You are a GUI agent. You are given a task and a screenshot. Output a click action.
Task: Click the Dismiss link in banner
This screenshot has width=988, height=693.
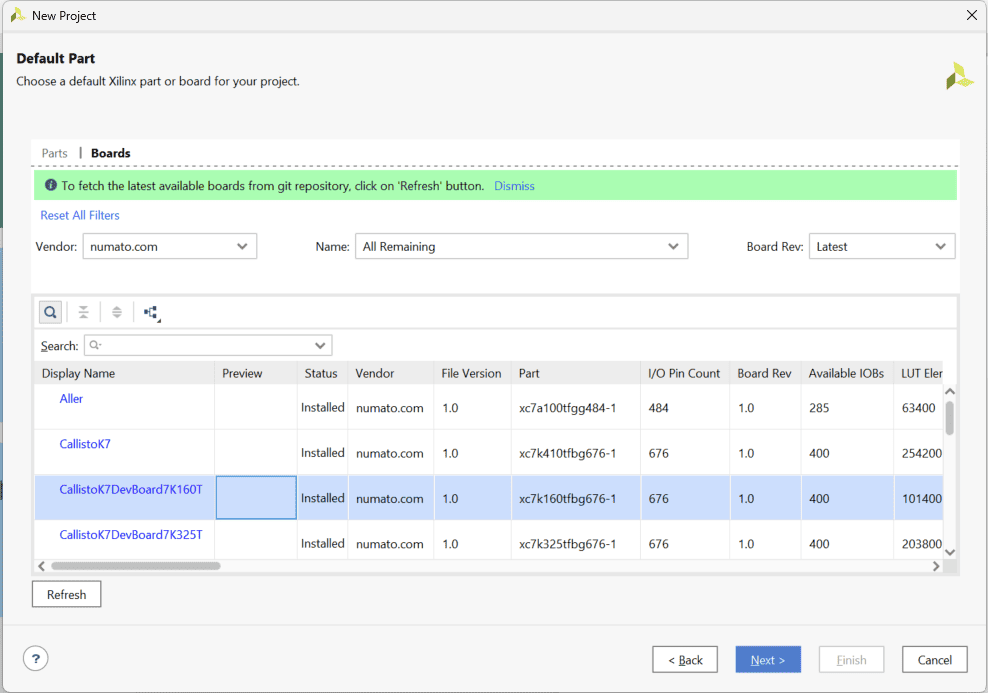click(514, 186)
